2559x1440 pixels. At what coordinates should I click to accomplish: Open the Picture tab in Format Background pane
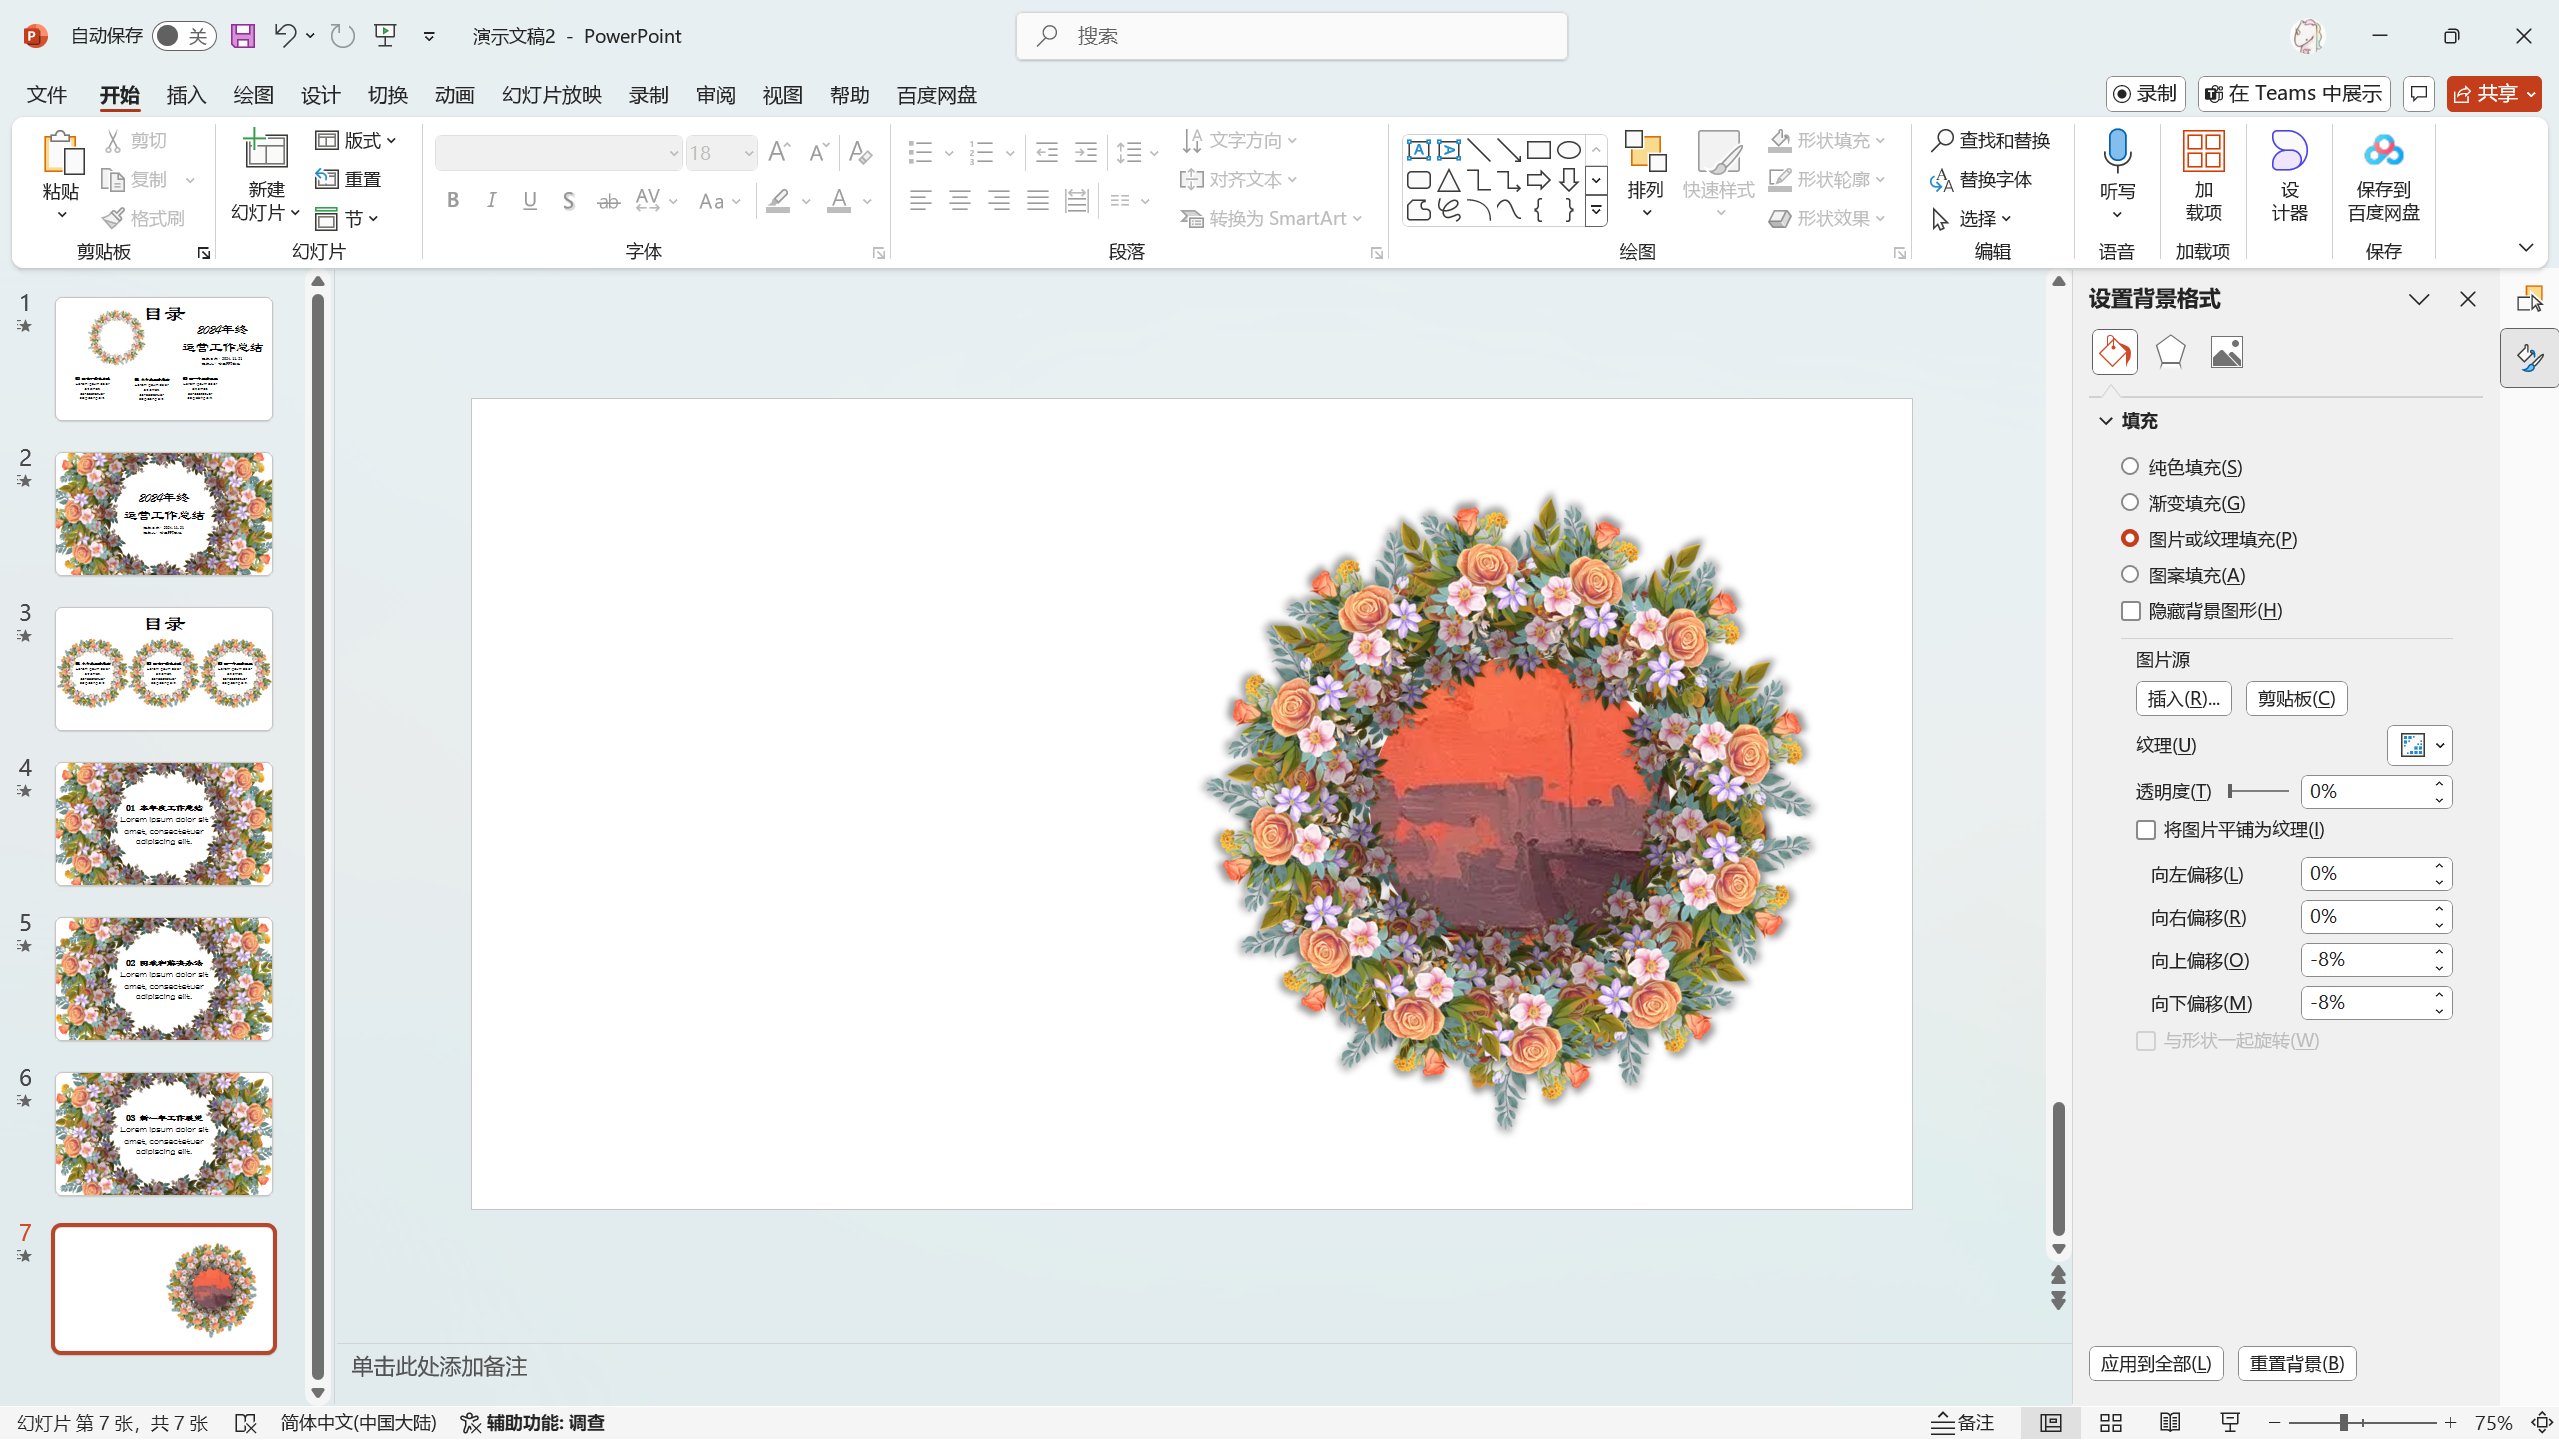coord(2226,352)
